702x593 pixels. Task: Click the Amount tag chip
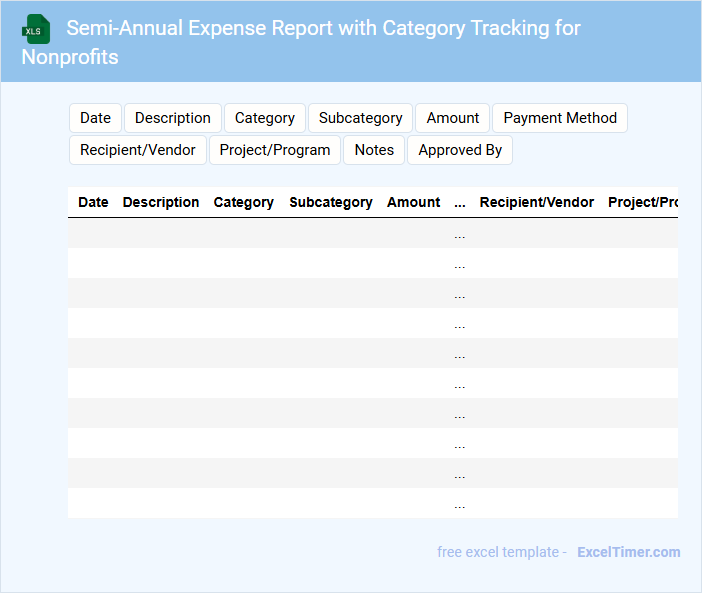click(452, 118)
